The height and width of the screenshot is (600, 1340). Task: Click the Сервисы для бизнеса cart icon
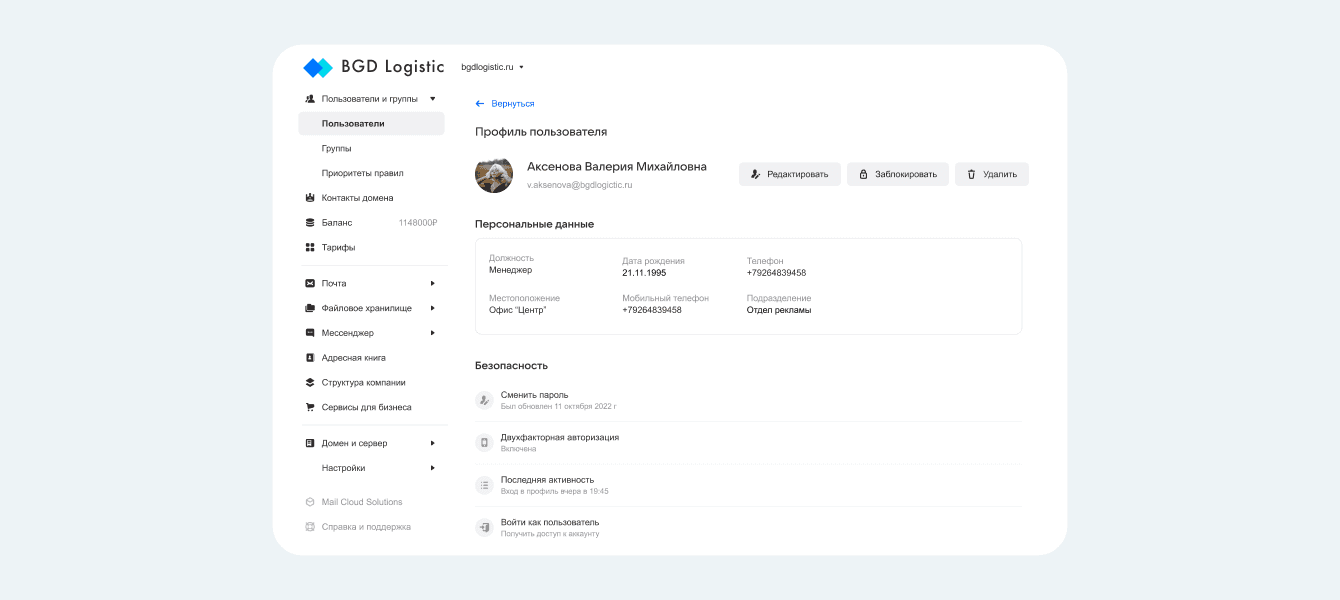[x=310, y=408]
